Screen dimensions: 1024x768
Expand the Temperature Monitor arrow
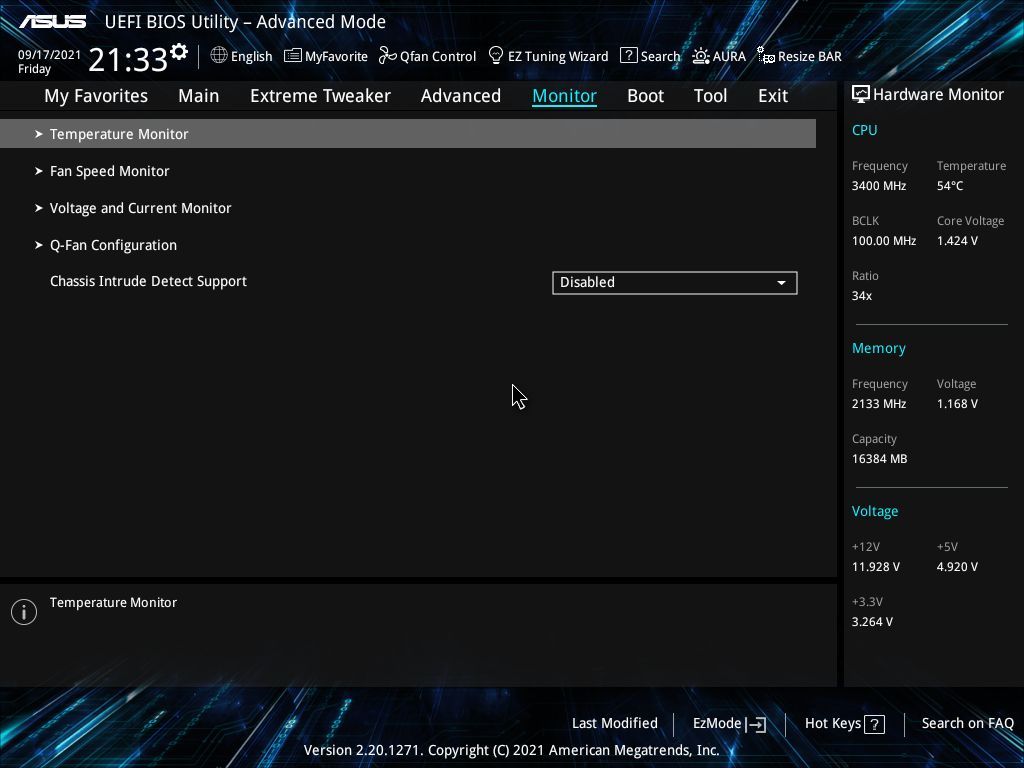click(x=39, y=134)
